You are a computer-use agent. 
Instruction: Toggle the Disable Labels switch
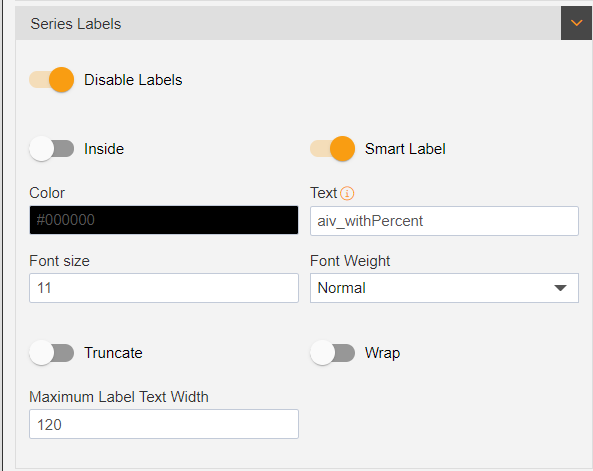point(51,80)
